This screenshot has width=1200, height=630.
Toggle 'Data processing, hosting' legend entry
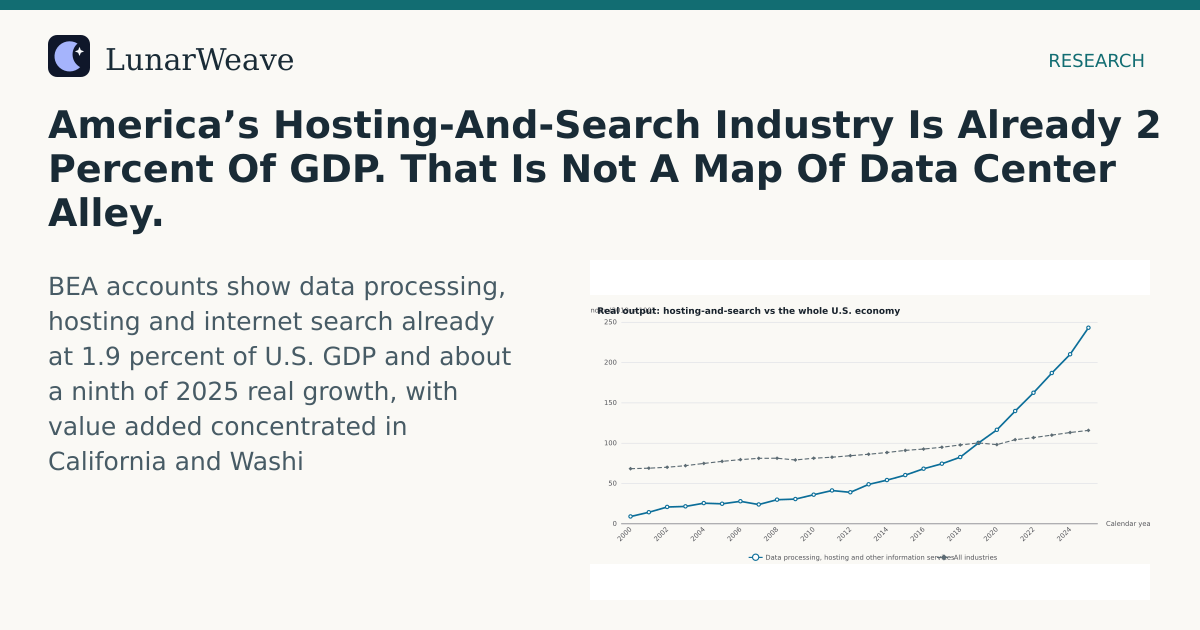pos(850,557)
